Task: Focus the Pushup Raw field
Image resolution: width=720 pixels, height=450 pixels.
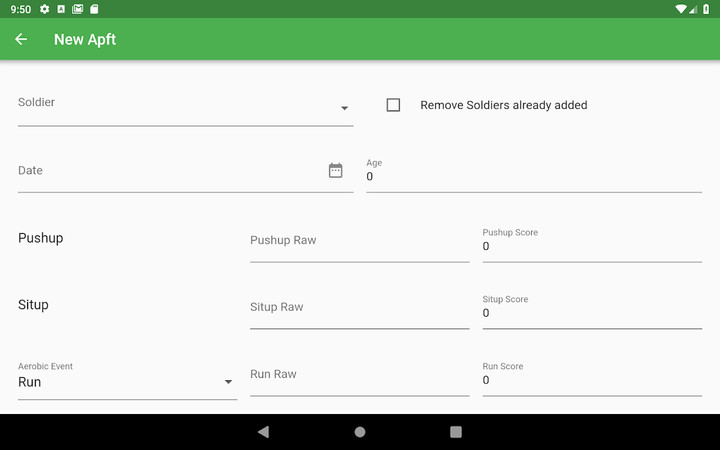Action: (359, 241)
